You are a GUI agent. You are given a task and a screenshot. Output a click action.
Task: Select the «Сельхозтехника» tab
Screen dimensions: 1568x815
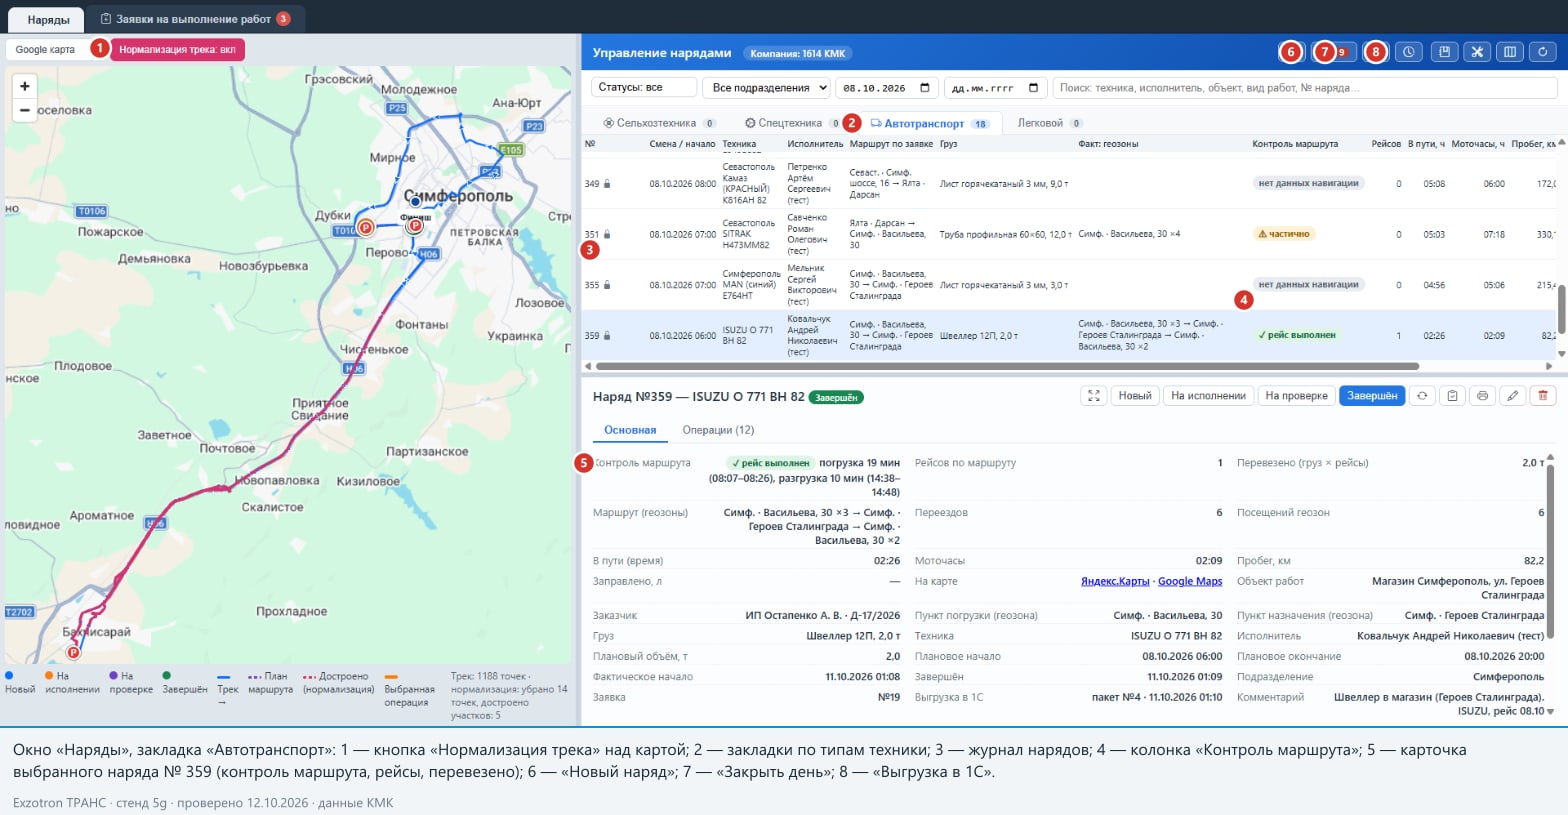click(659, 123)
